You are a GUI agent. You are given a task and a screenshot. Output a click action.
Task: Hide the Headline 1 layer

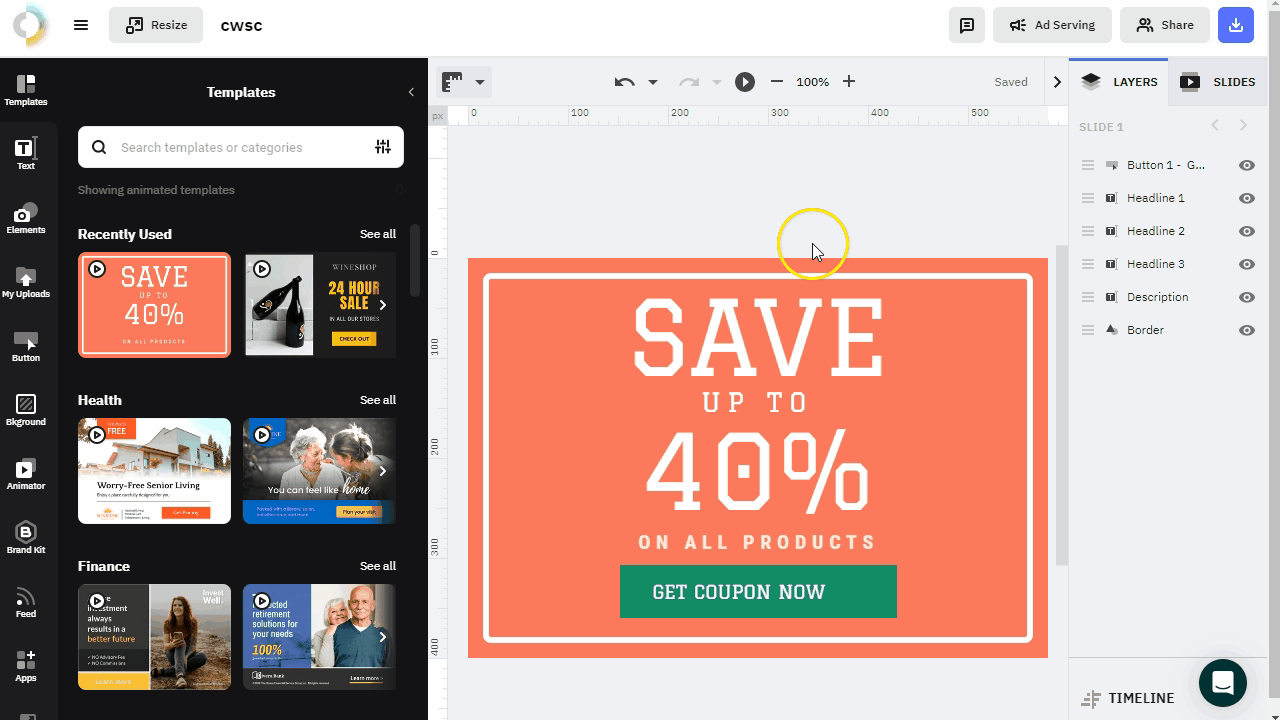pos(1247,198)
